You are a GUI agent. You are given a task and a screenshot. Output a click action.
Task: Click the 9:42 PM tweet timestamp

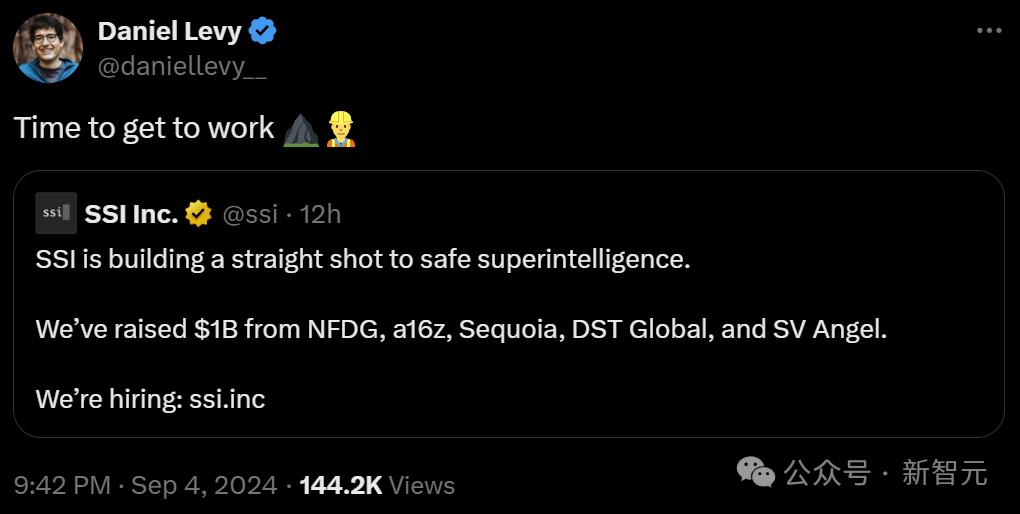[x=62, y=485]
